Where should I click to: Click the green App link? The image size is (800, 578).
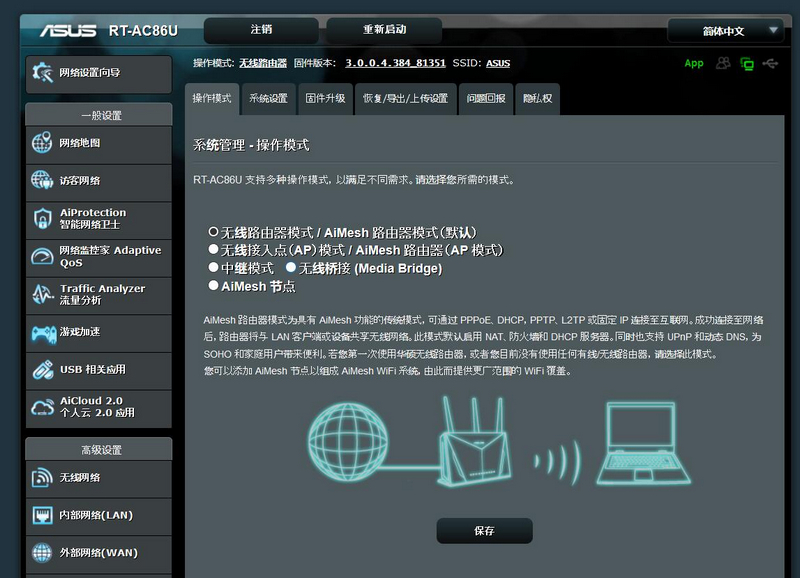[x=693, y=64]
